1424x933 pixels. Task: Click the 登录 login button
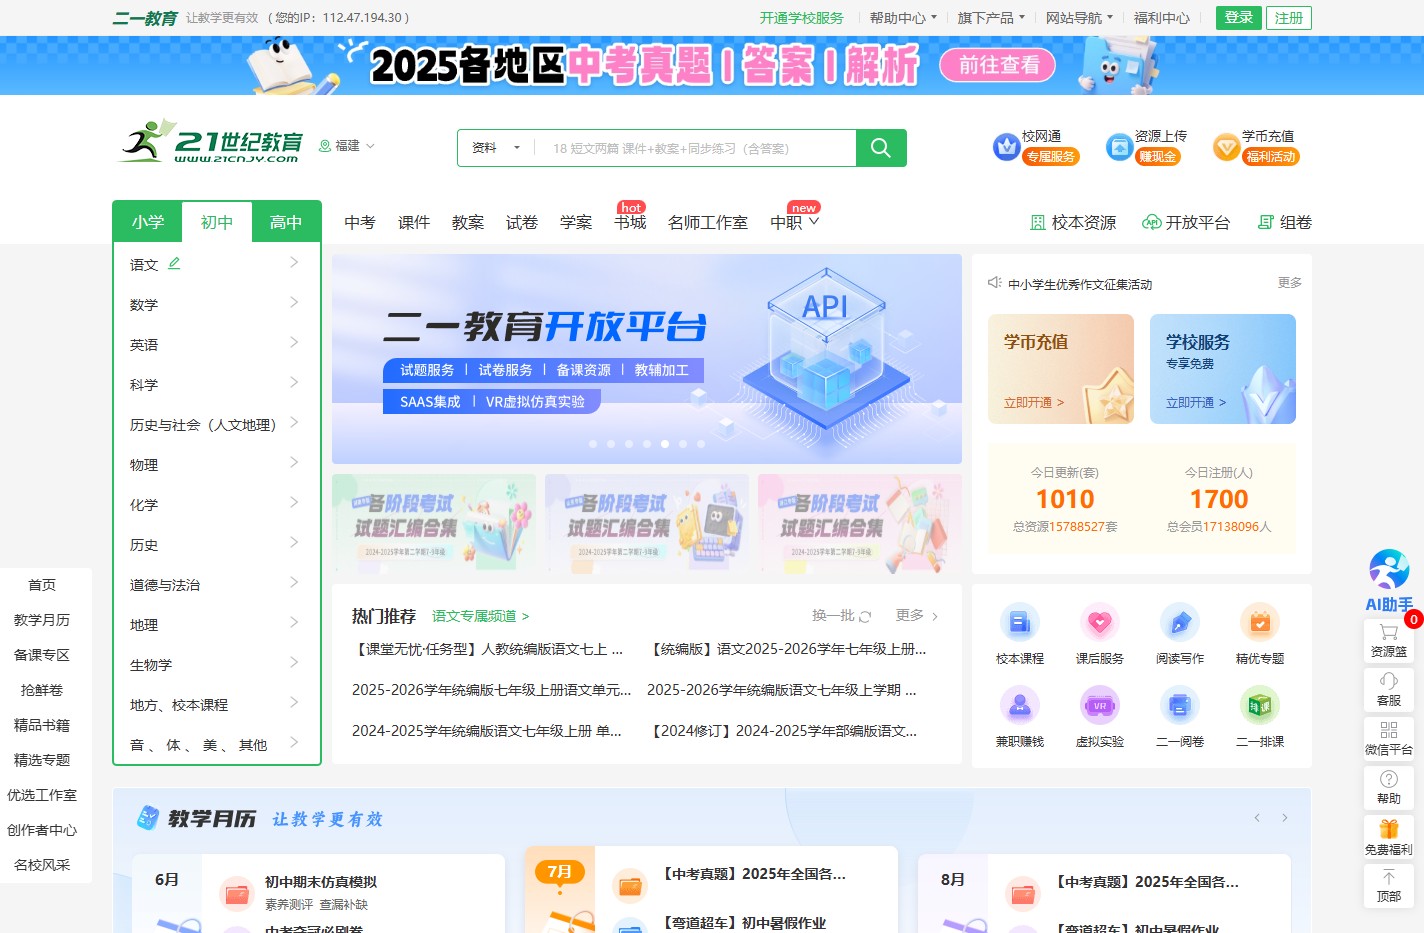click(x=1239, y=18)
